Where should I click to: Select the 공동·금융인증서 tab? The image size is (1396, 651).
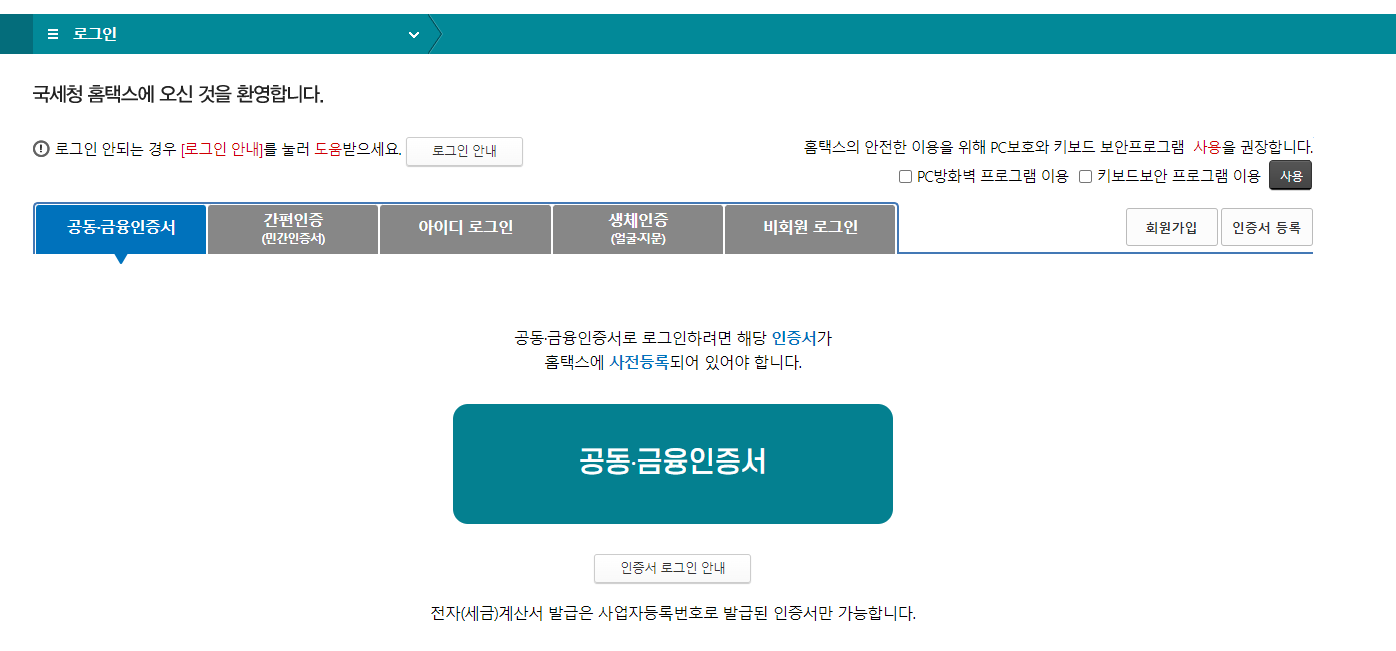pyautogui.click(x=121, y=229)
